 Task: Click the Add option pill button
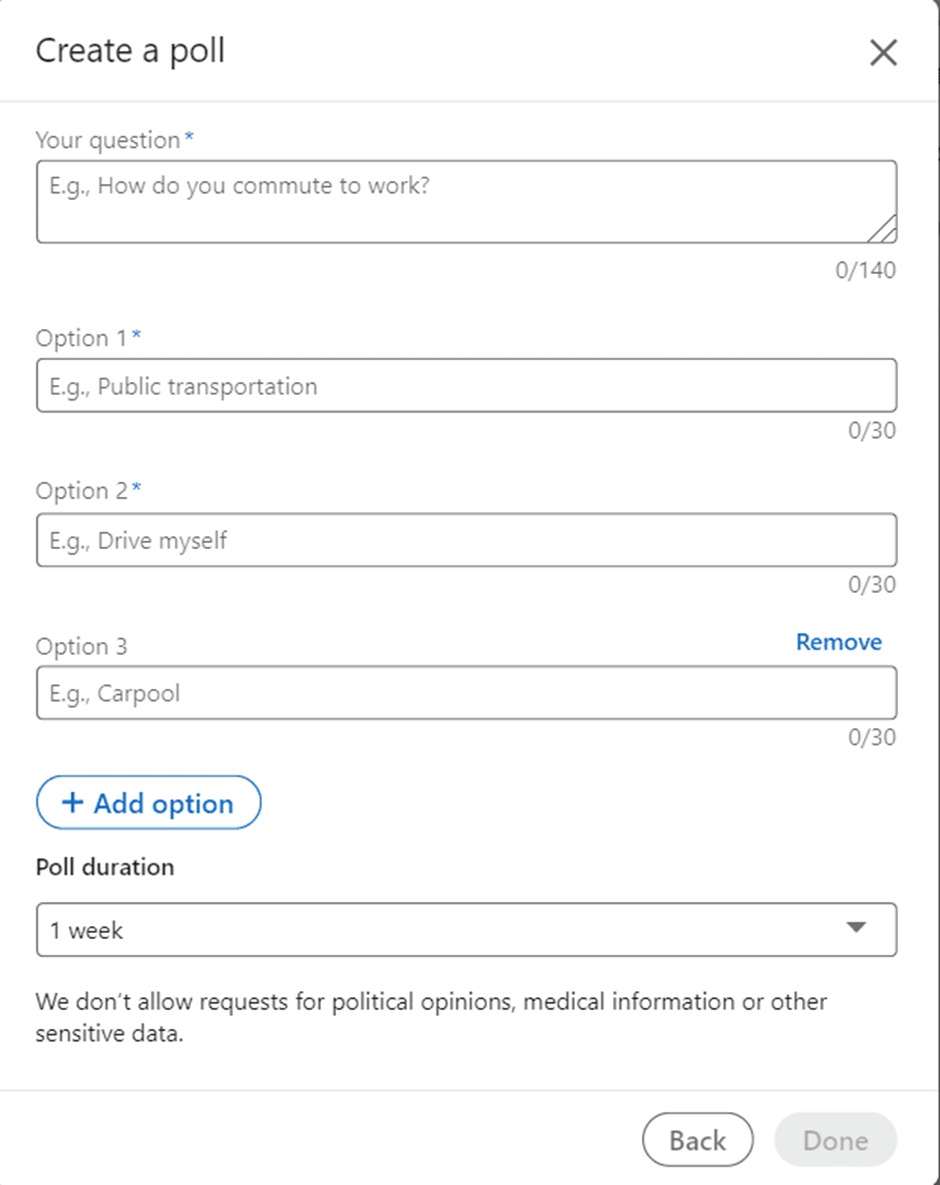tap(148, 802)
